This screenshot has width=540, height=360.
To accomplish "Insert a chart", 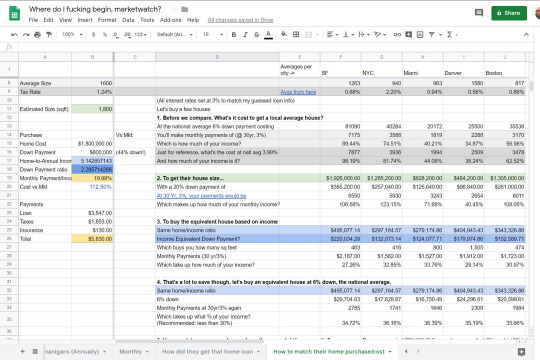I will tap(420, 34).
